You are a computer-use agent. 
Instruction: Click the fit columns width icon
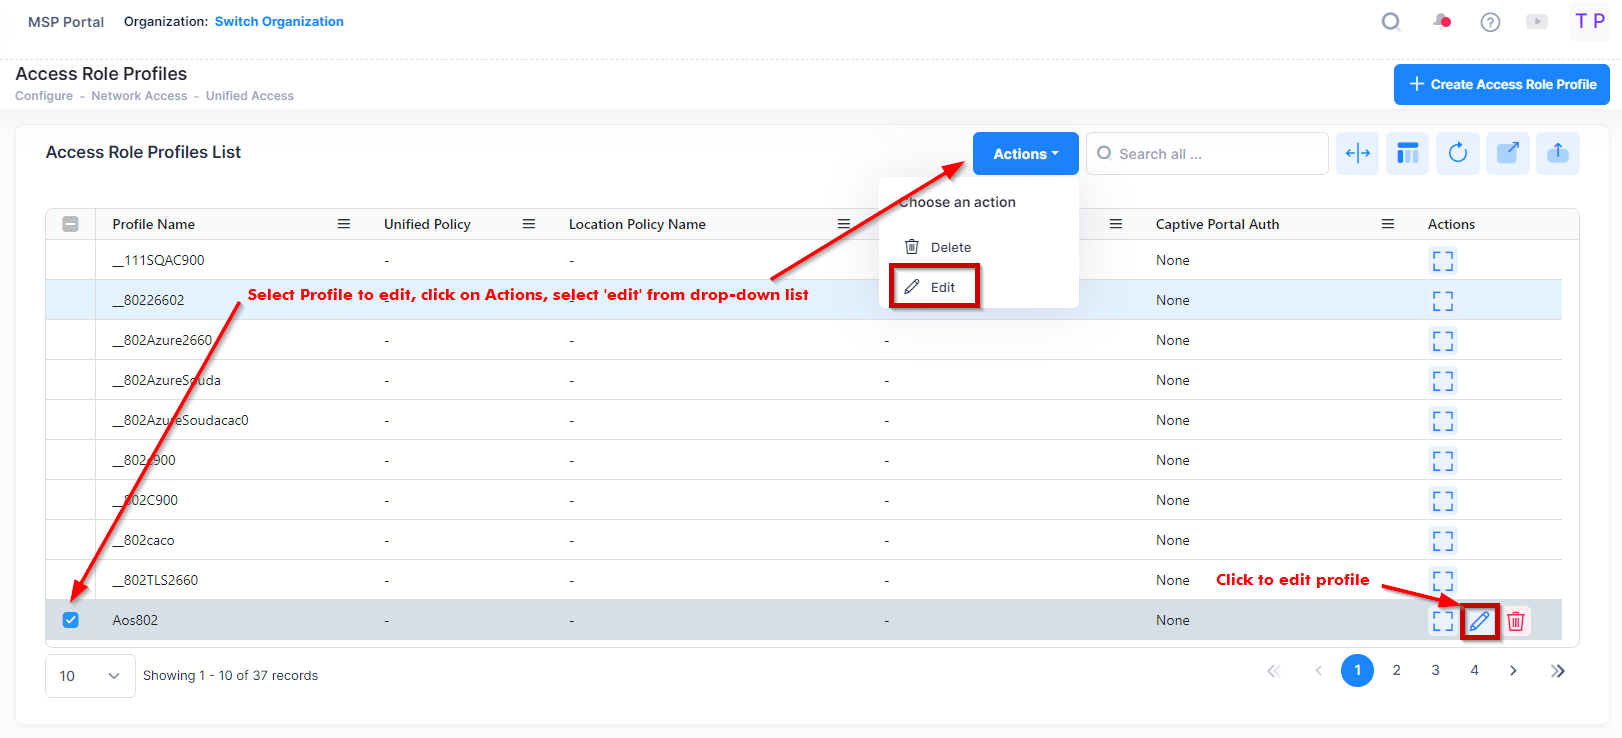click(1357, 153)
